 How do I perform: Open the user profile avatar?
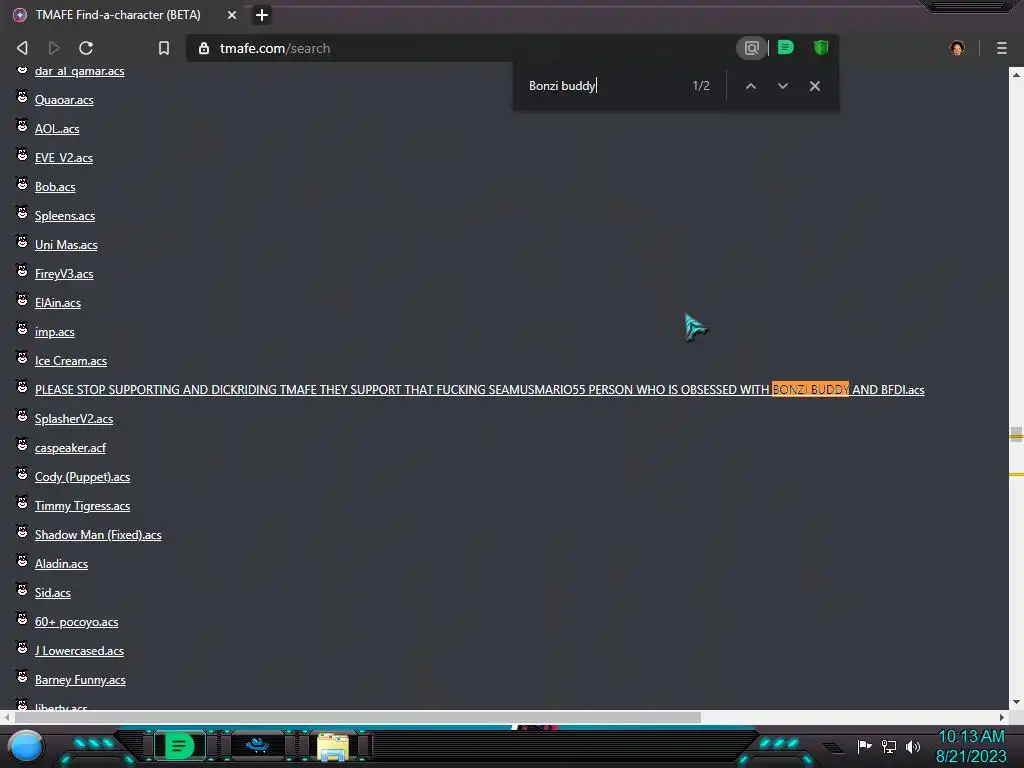[x=957, y=48]
